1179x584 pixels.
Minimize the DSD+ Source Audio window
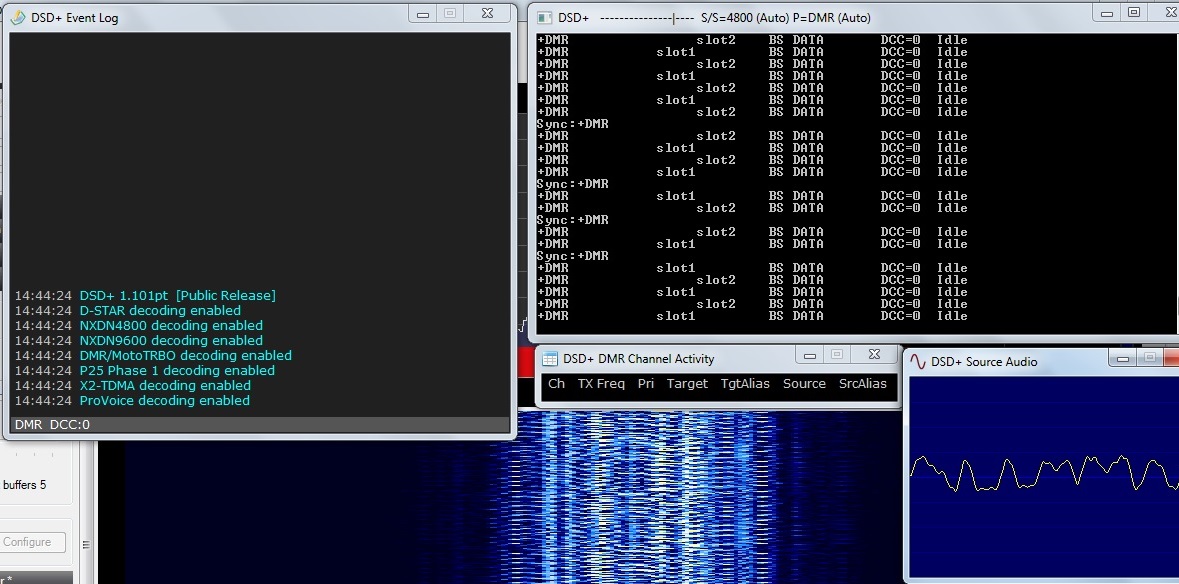(x=1123, y=359)
